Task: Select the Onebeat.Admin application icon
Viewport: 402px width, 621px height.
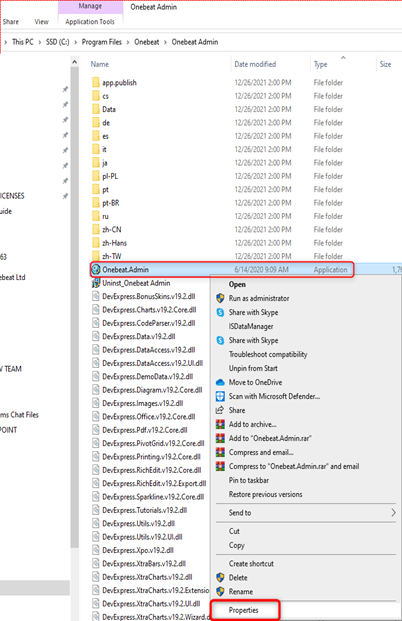Action: pos(96,270)
